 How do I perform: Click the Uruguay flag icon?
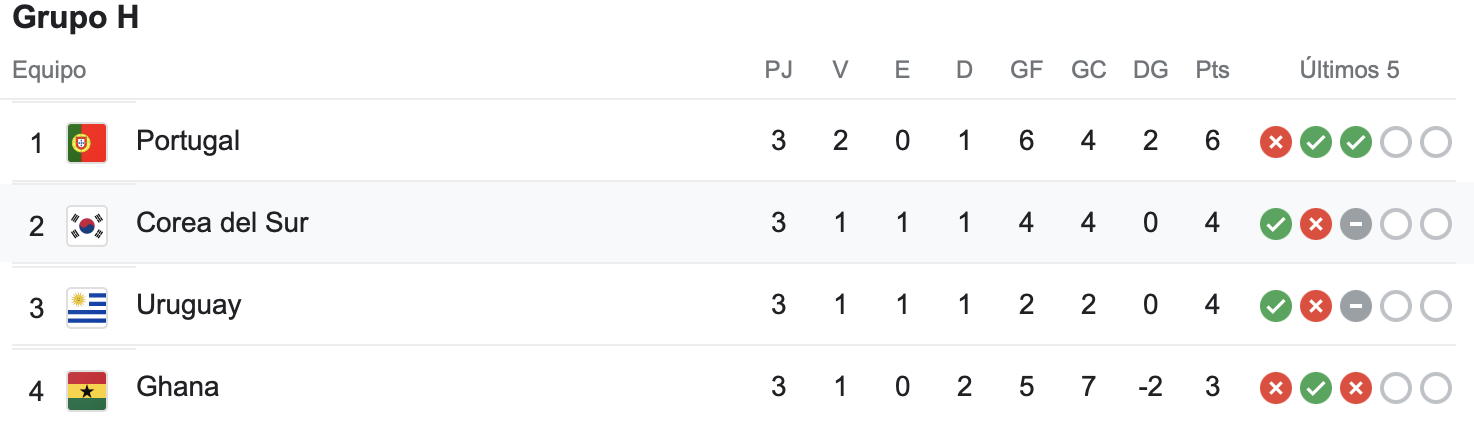point(87,306)
